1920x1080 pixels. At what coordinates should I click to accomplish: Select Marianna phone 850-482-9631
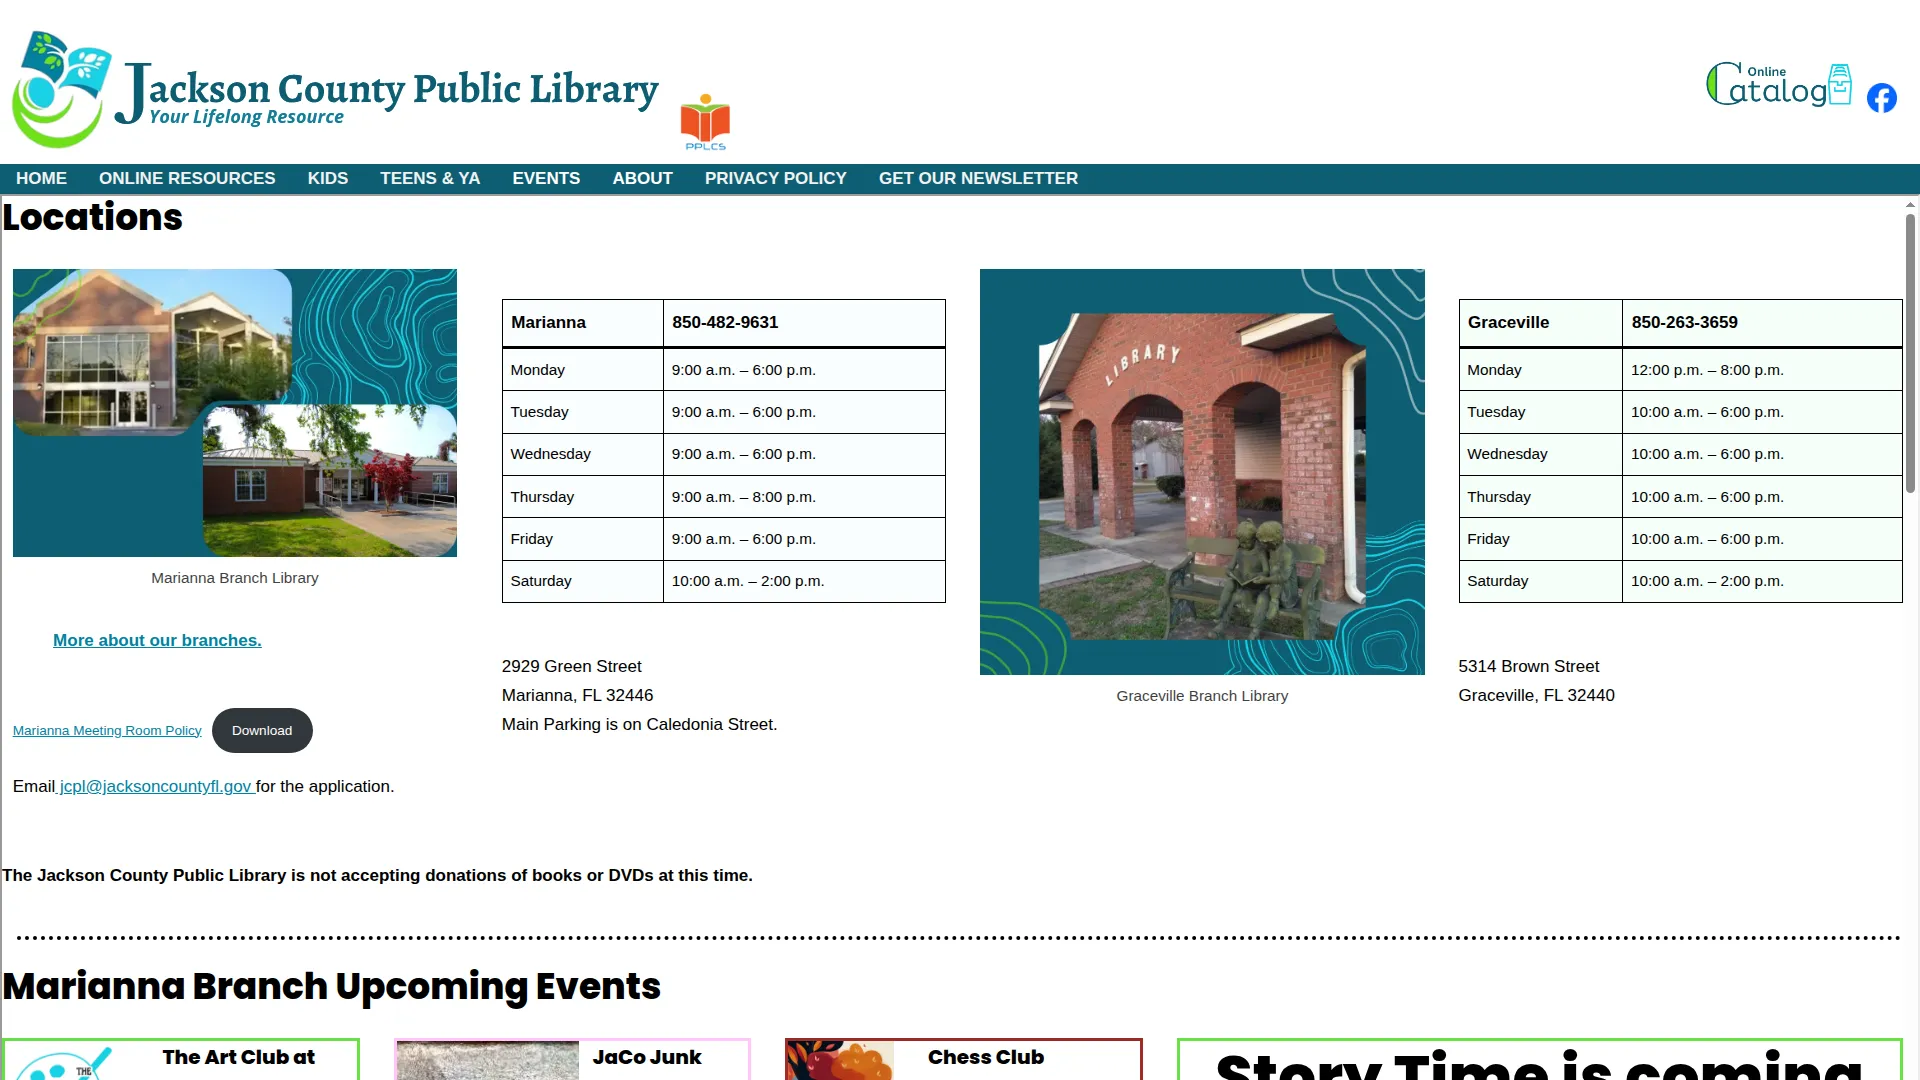pyautogui.click(x=725, y=322)
